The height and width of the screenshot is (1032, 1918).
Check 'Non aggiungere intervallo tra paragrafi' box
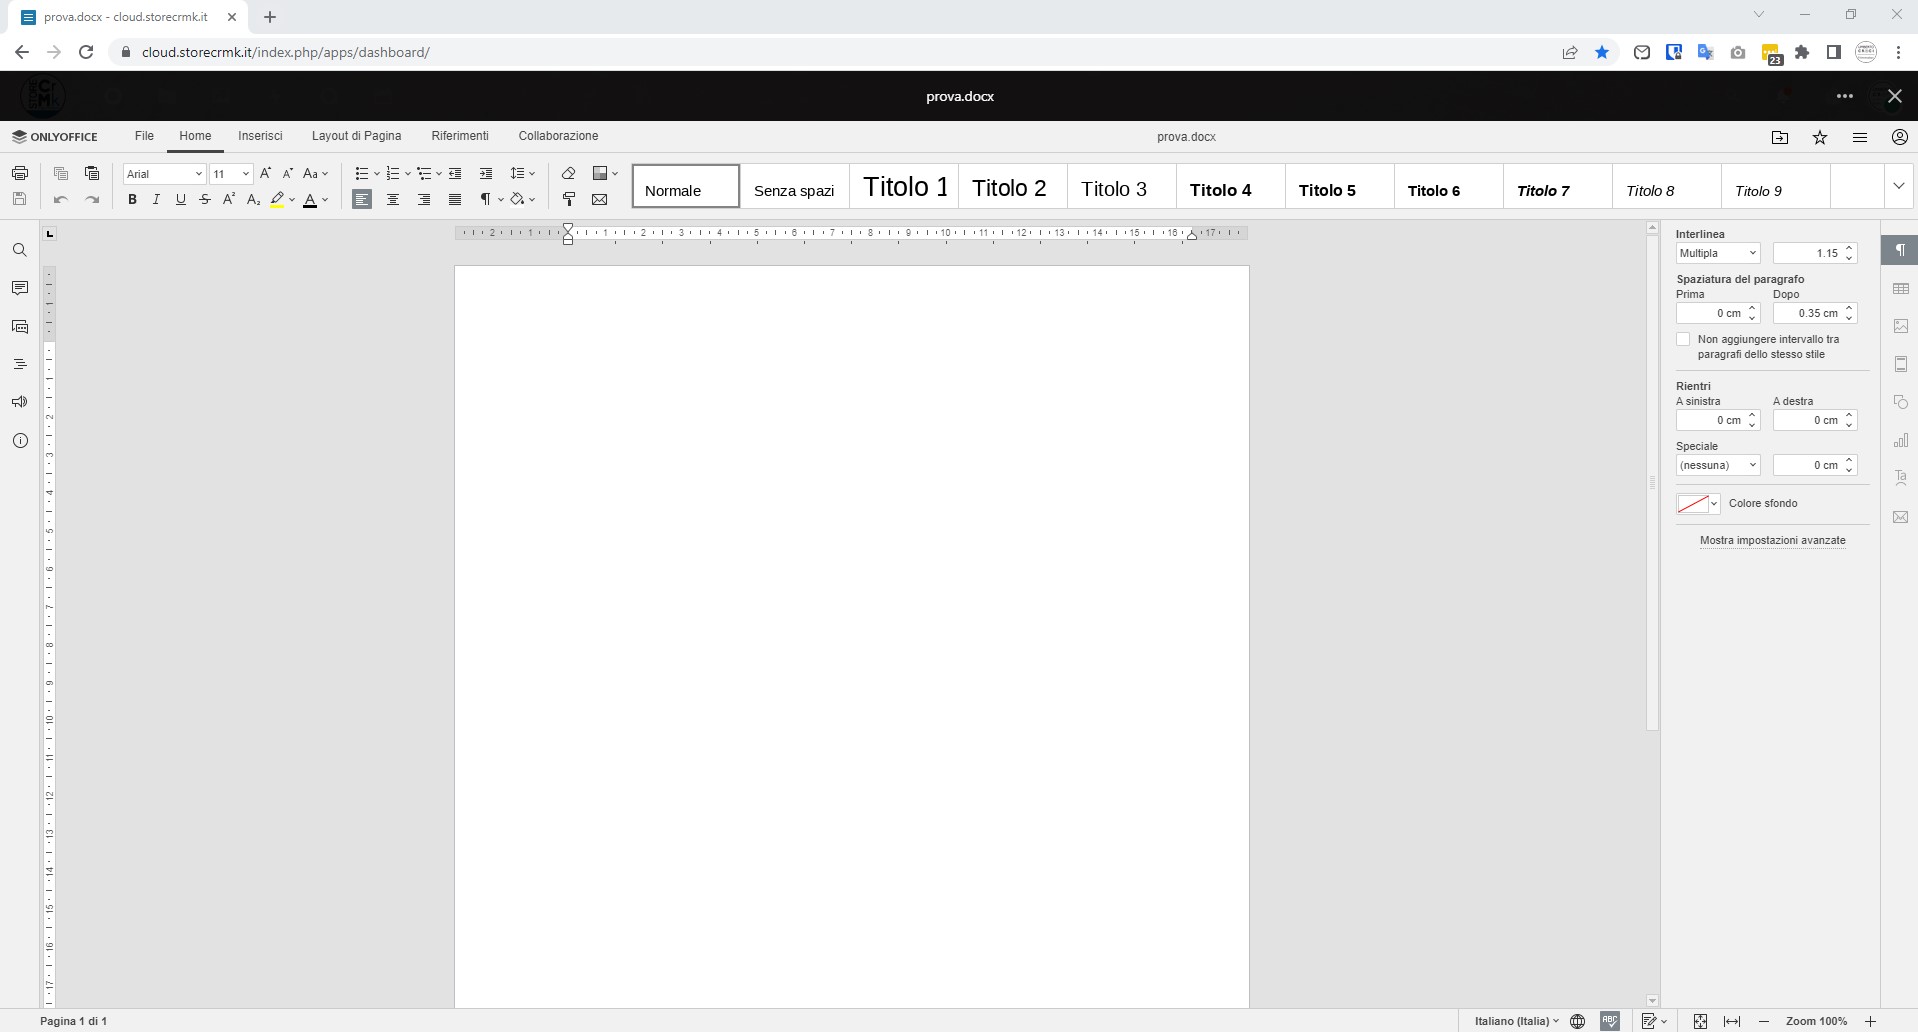click(1683, 340)
